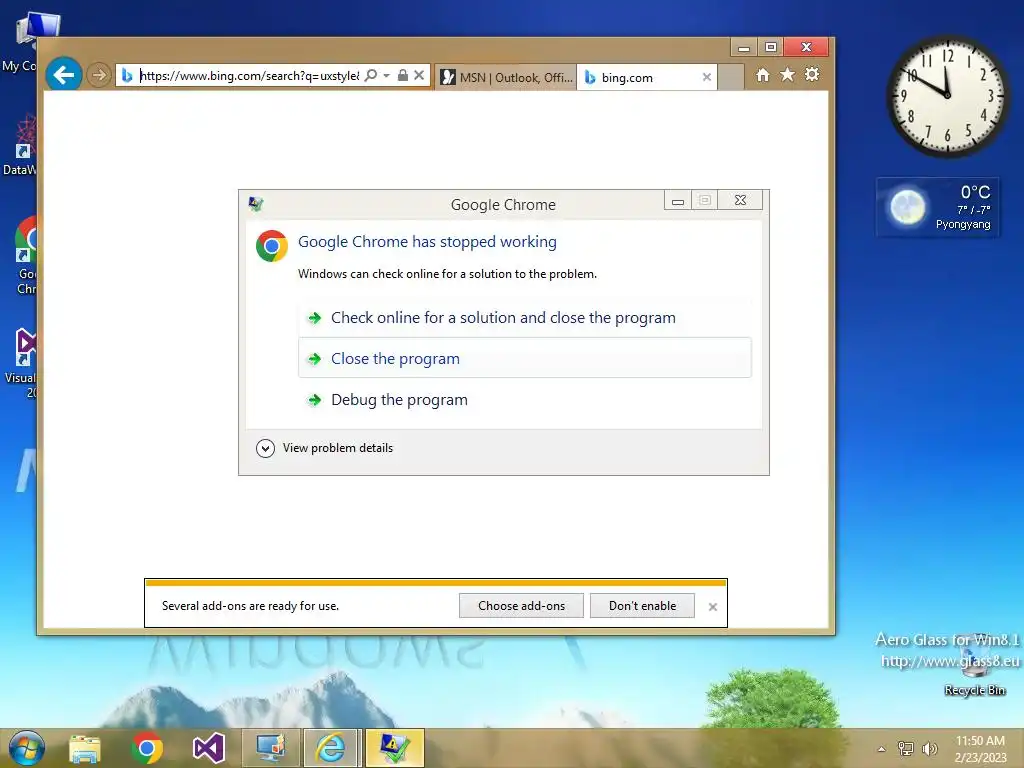
Task: Click the Several add-ons are ready text
Action: (x=250, y=606)
